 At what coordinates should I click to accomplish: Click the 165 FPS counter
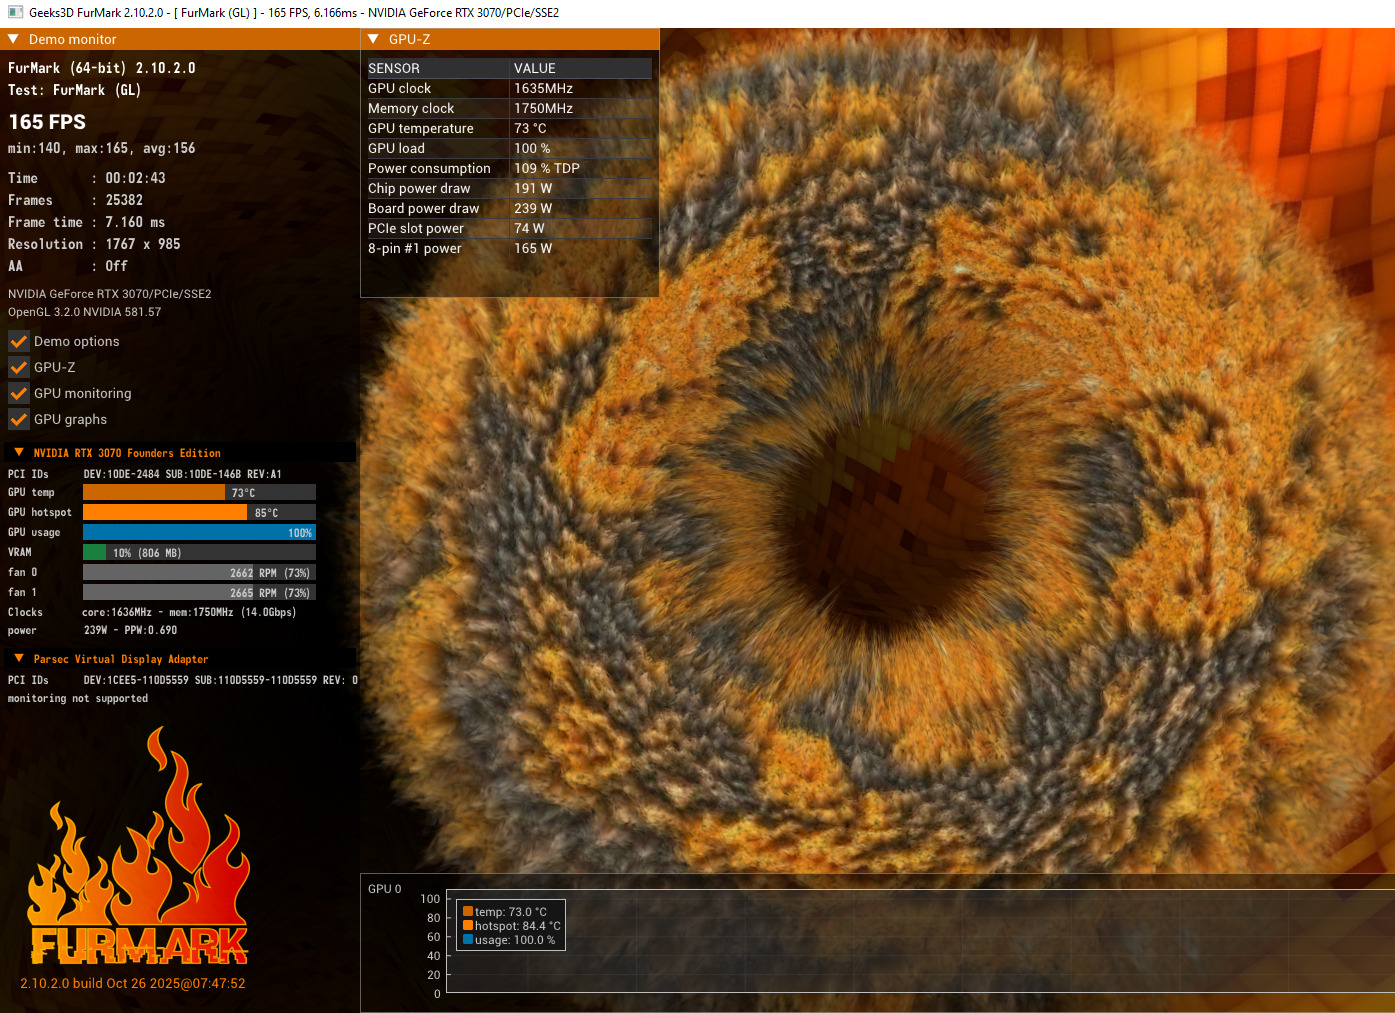47,122
